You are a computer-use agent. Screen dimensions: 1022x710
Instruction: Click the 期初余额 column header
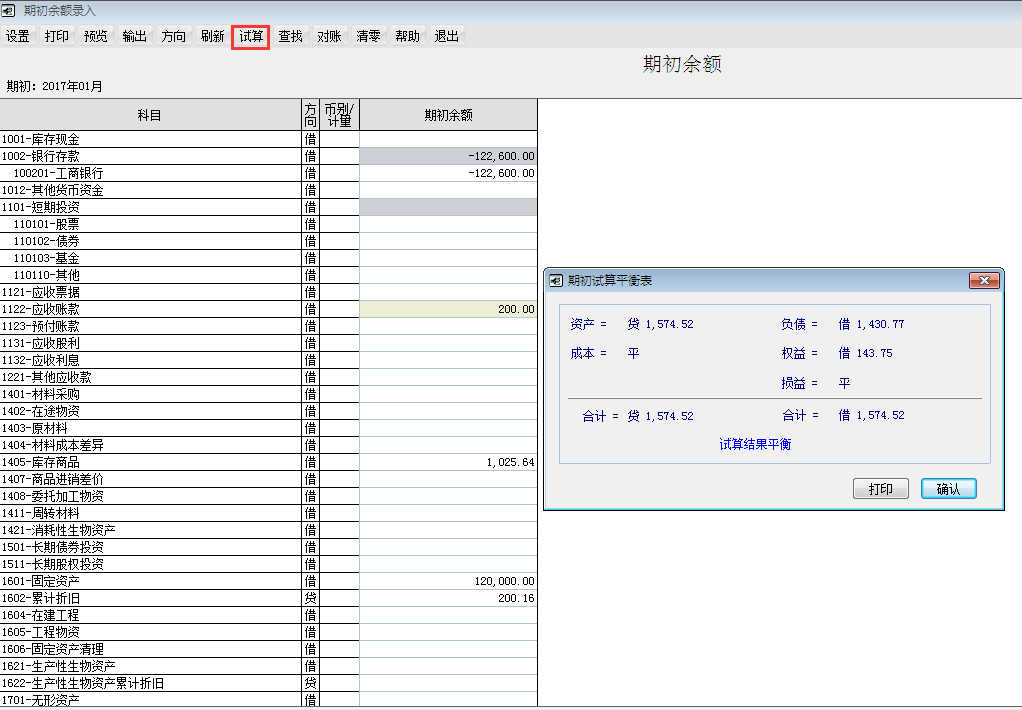(x=448, y=116)
